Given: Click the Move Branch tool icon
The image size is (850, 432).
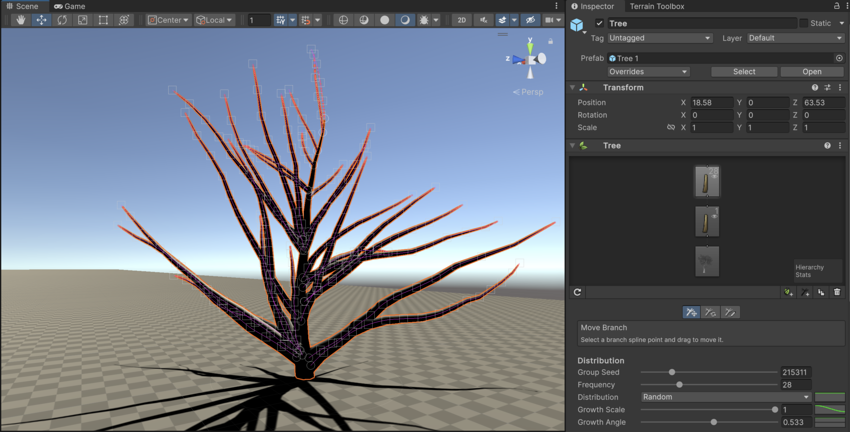Looking at the screenshot, I should 691,313.
